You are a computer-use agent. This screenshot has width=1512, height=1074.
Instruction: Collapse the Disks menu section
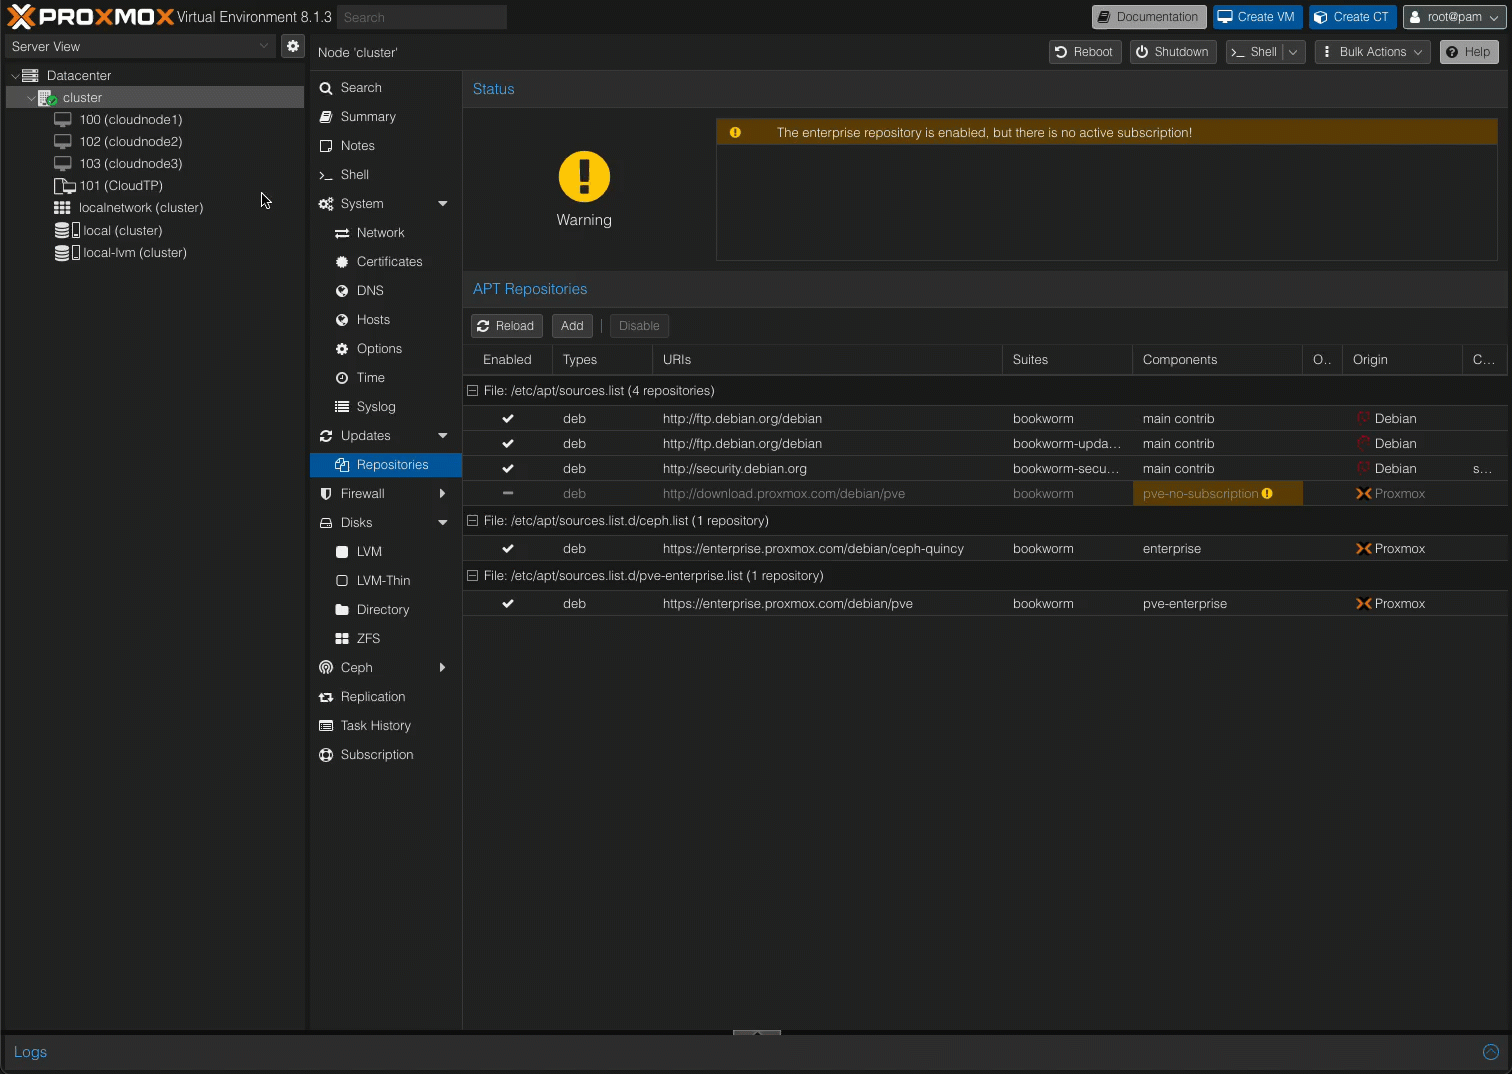point(443,523)
